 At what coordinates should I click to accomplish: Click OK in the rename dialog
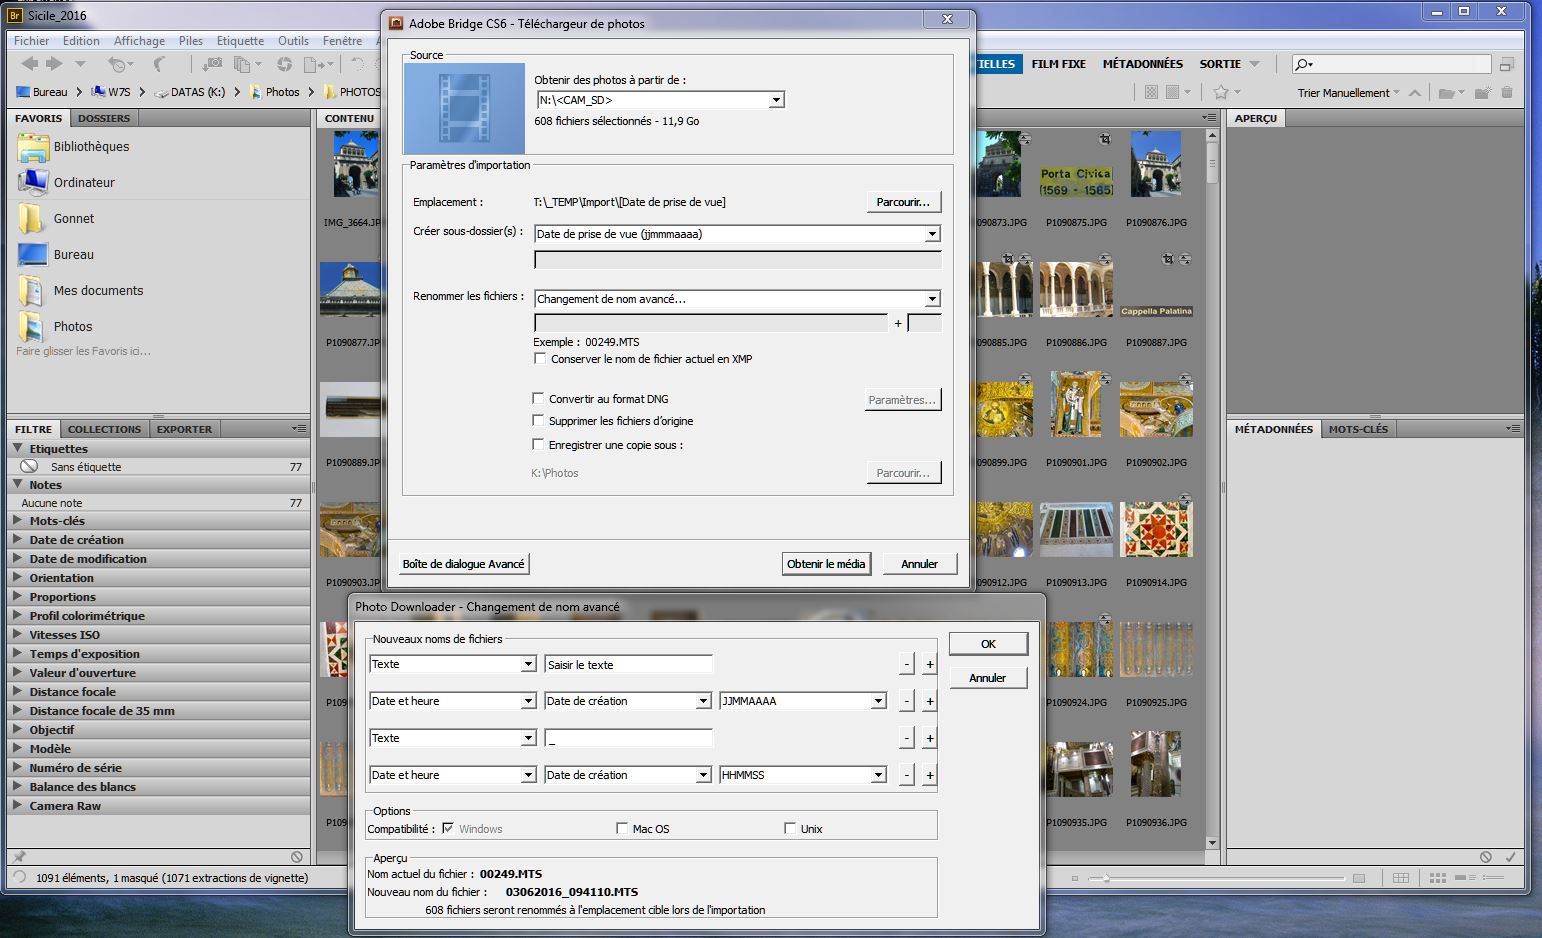[x=987, y=644]
